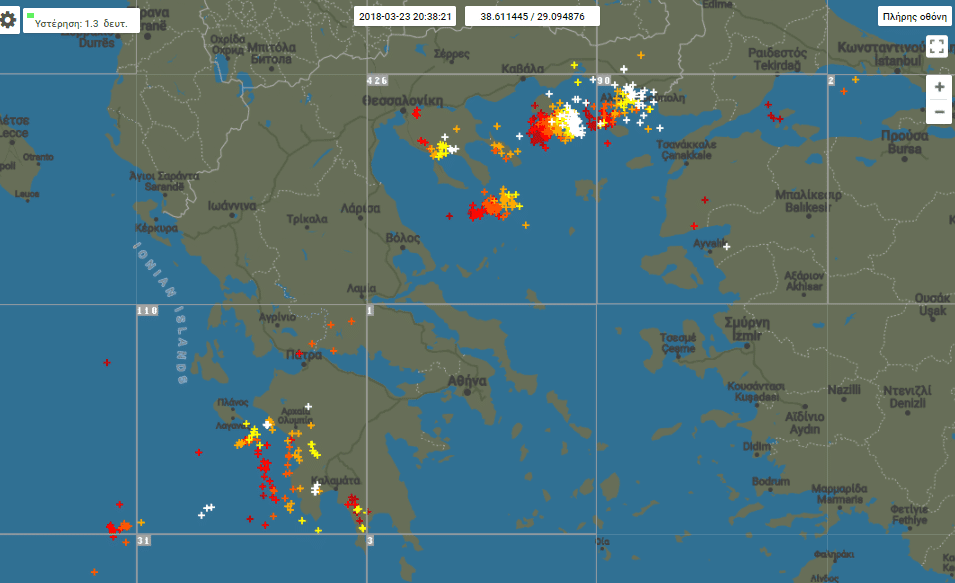Zoom out with the minus button
Image resolution: width=955 pixels, height=583 pixels.
point(939,112)
